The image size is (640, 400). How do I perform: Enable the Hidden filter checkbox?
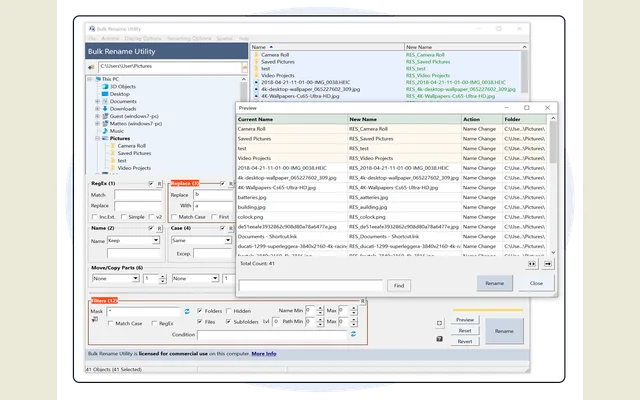(x=229, y=311)
